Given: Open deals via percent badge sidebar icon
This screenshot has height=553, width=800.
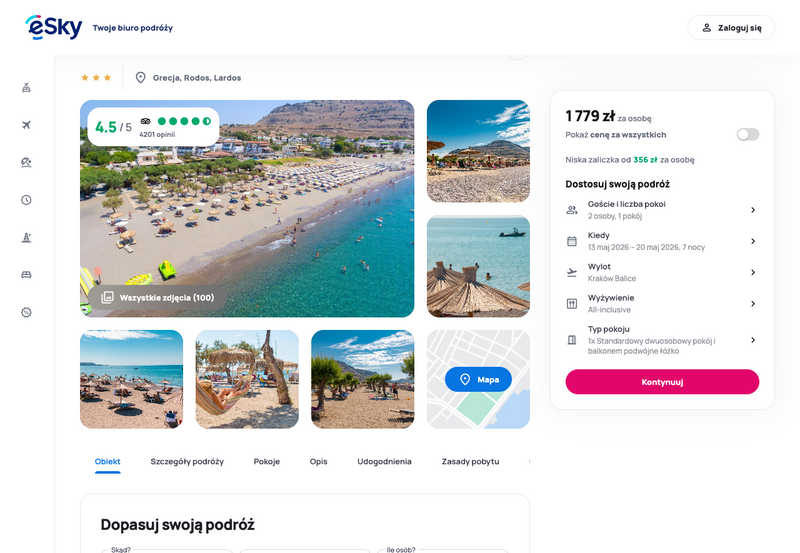Looking at the screenshot, I should click(x=27, y=312).
